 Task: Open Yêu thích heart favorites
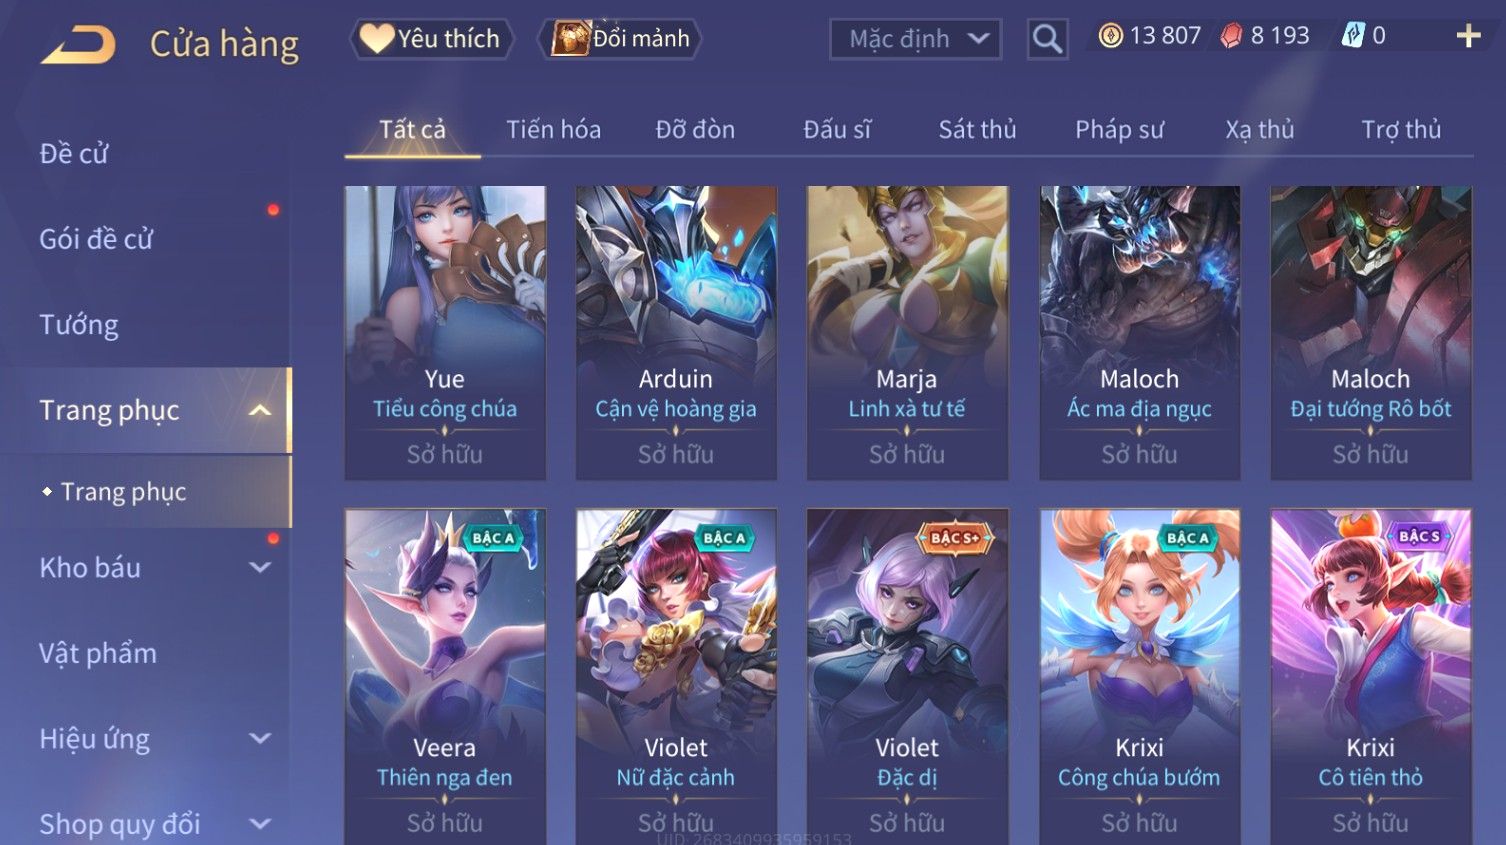click(x=431, y=39)
